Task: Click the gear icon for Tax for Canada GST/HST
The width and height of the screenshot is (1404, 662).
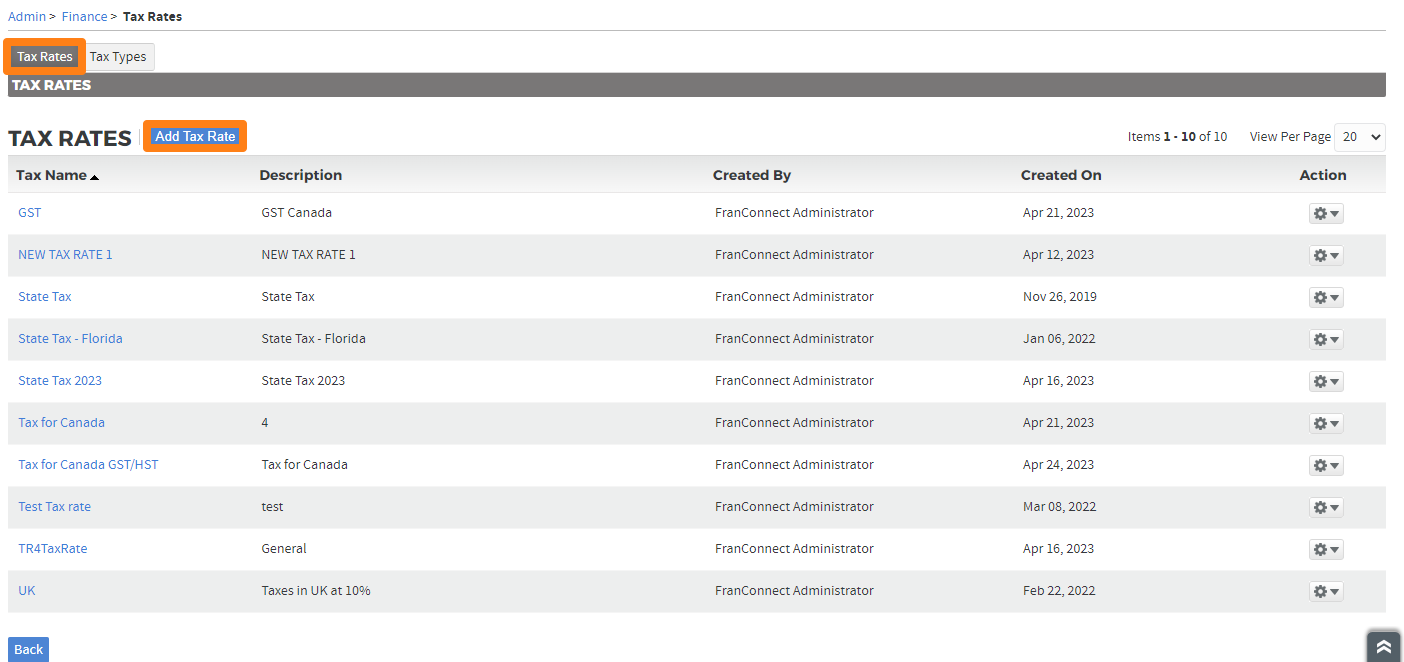Action: pos(1326,465)
